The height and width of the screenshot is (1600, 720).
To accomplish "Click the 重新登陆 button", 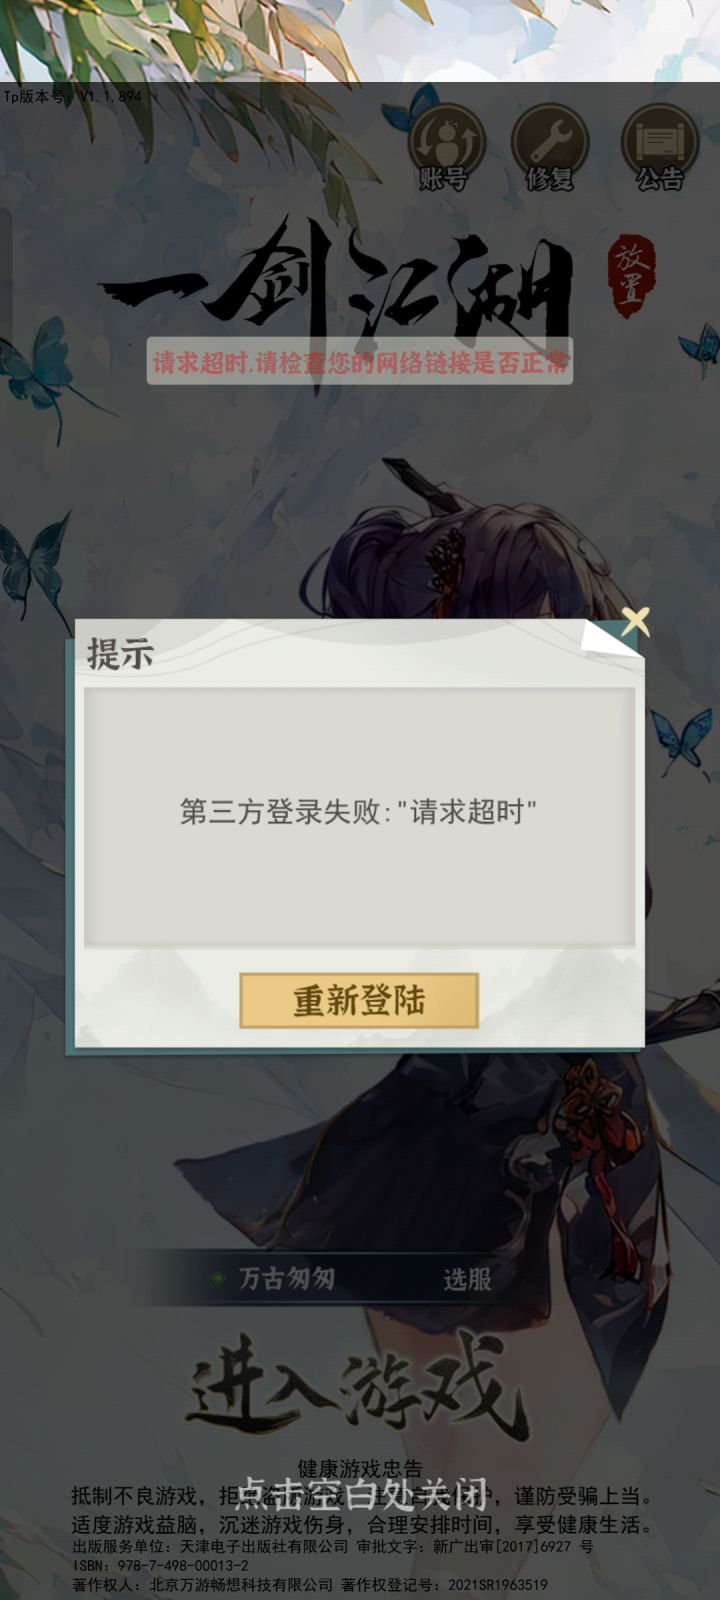I will (359, 1000).
